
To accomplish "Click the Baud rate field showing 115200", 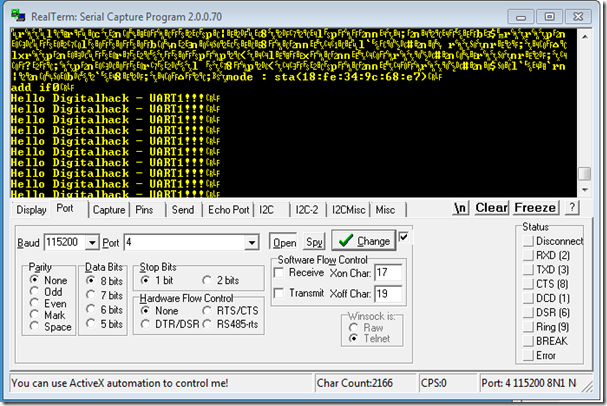I will tap(65, 243).
